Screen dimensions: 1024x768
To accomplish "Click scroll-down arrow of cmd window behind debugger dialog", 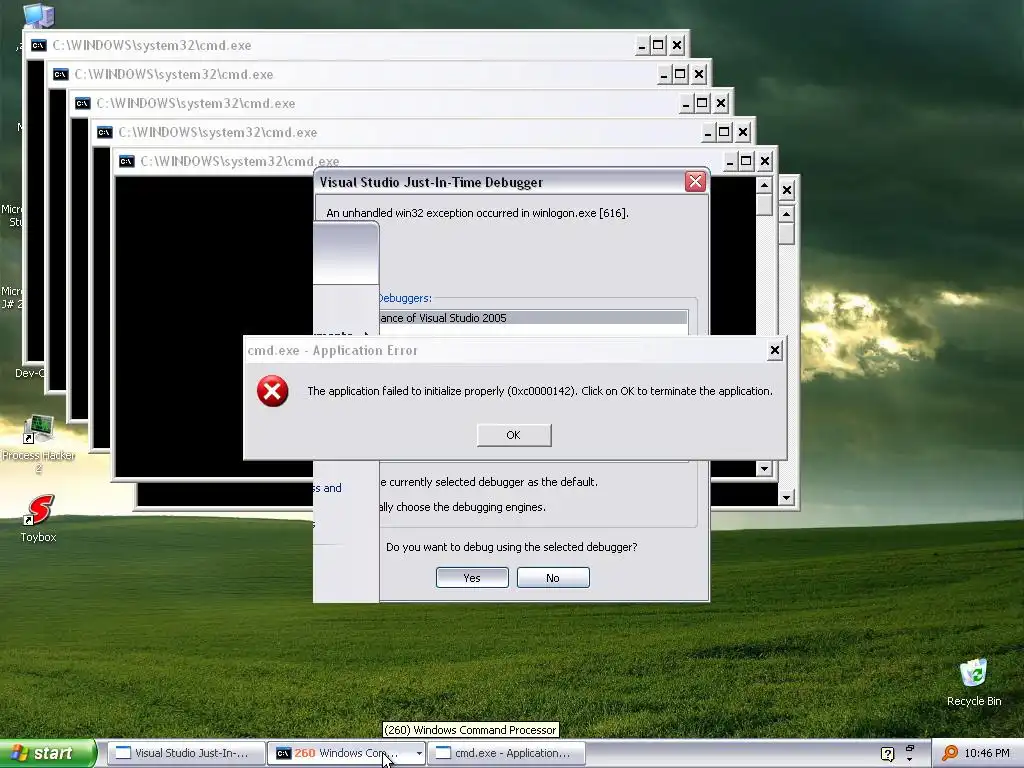I will click(764, 469).
